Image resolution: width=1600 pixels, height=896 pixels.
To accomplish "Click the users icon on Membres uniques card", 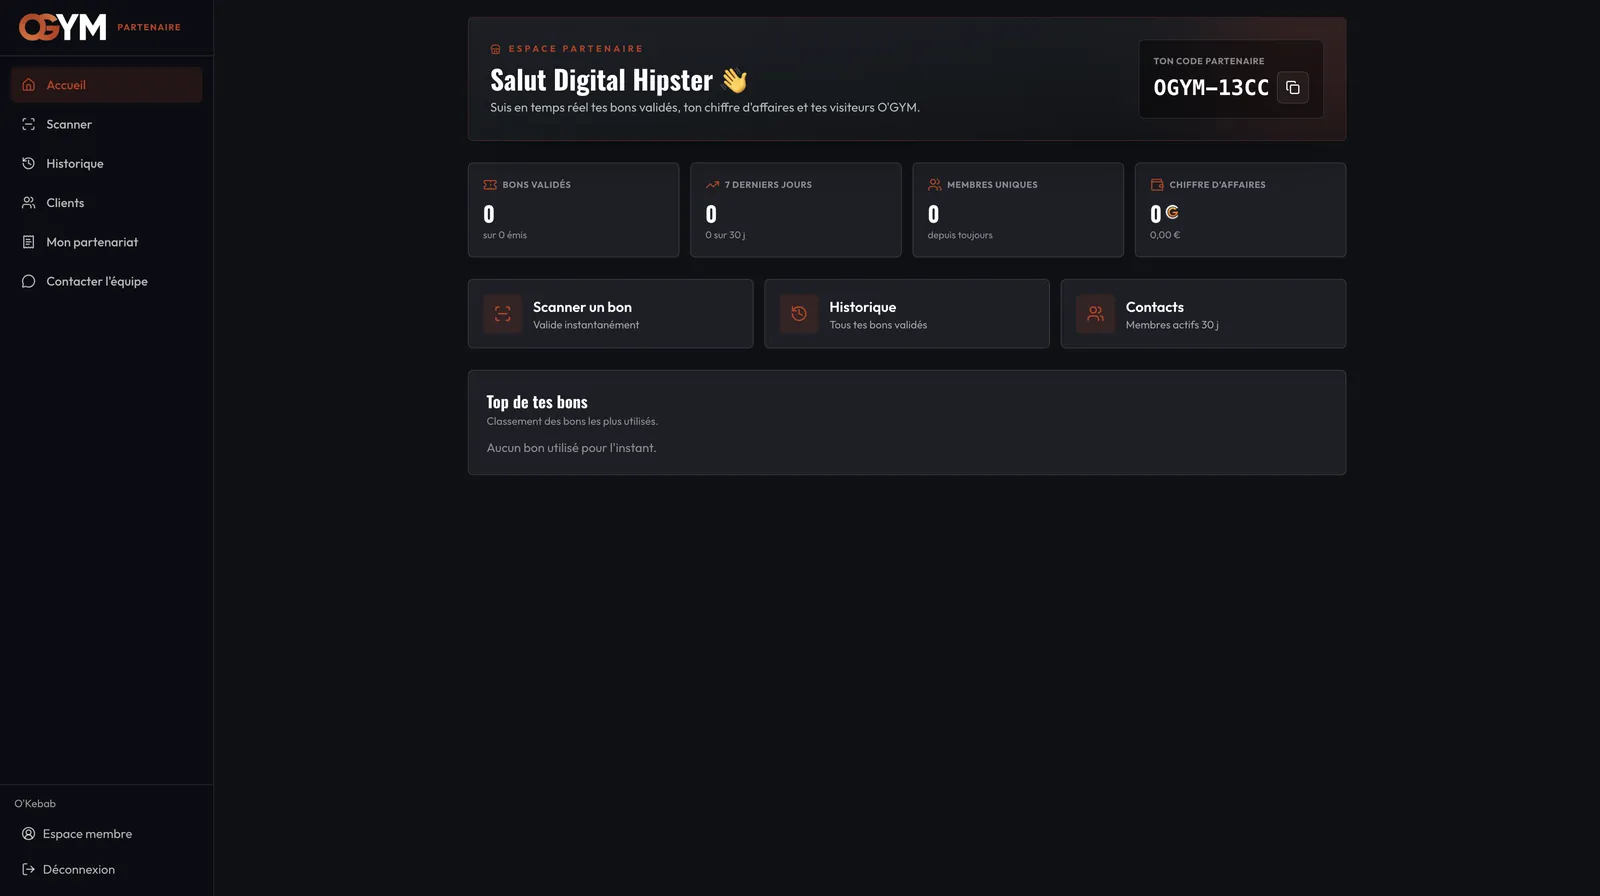I will [x=935, y=185].
